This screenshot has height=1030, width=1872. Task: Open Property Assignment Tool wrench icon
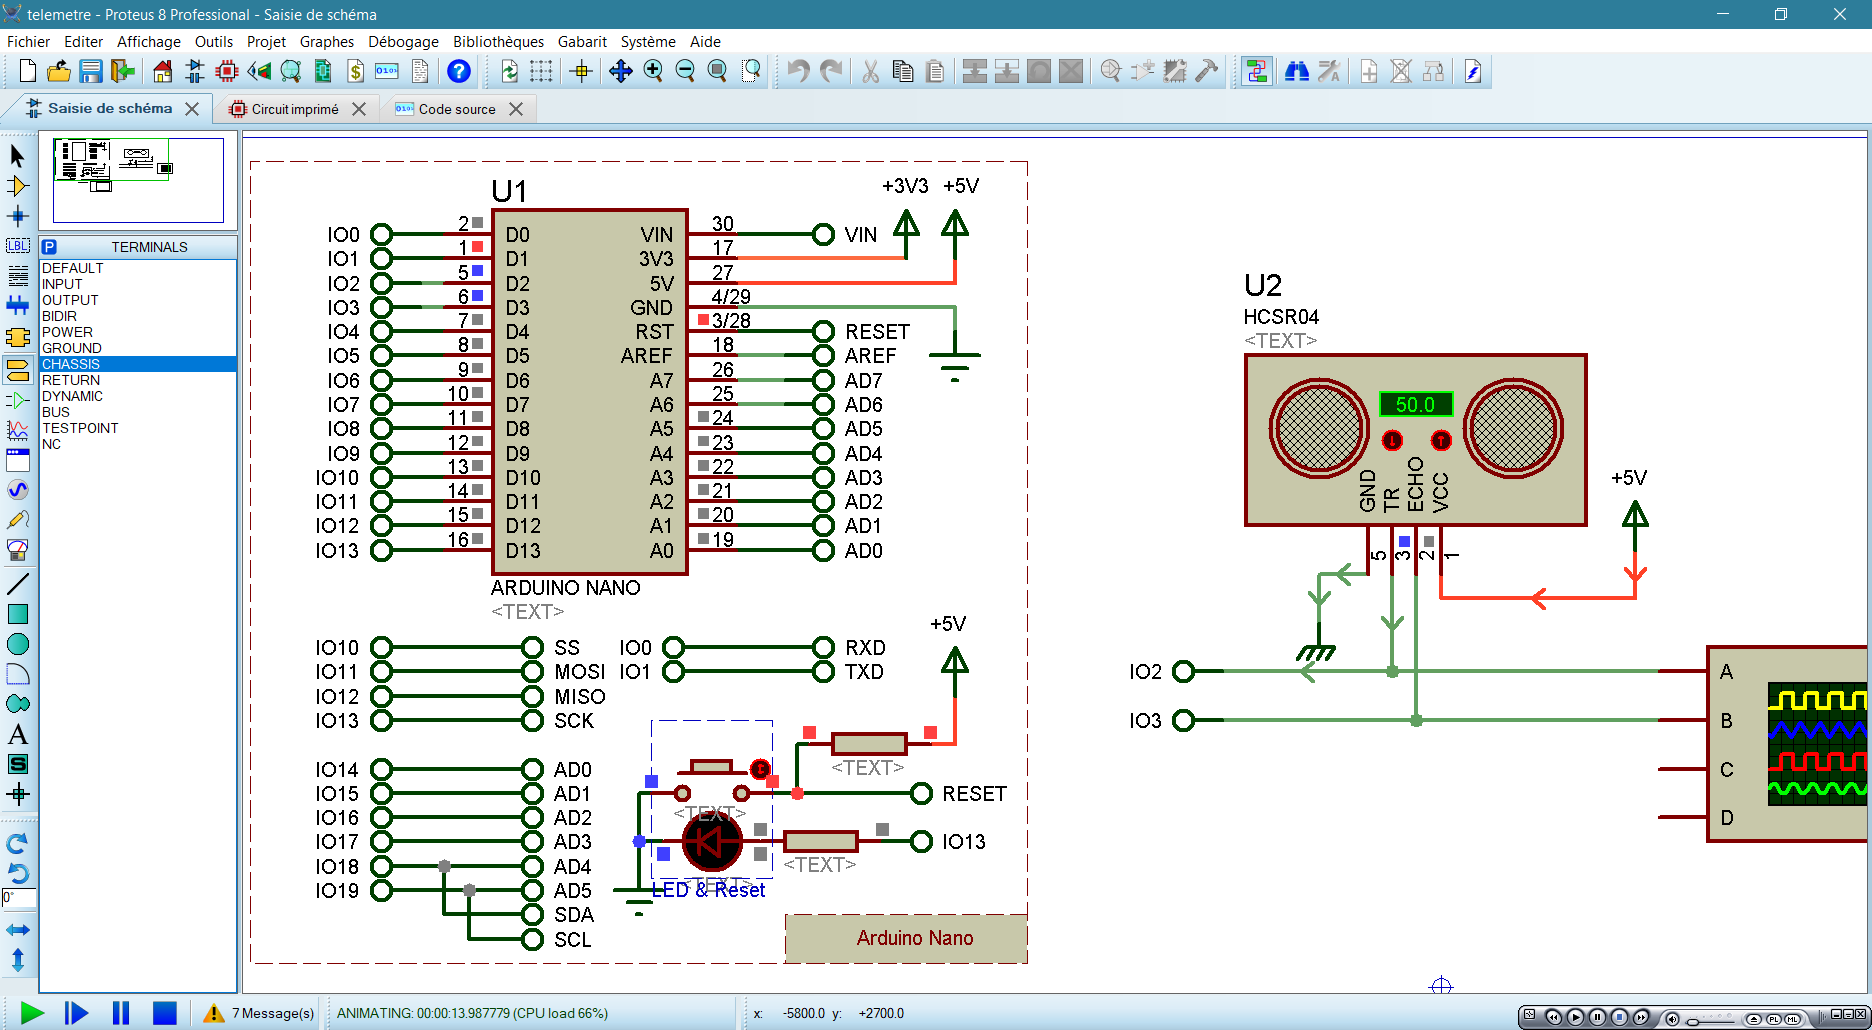[x=1329, y=71]
